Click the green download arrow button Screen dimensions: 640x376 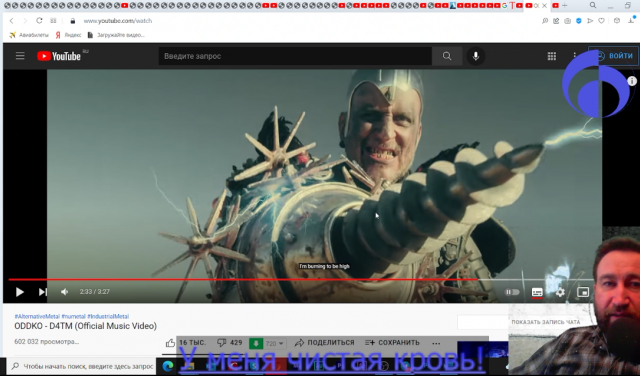[256, 343]
